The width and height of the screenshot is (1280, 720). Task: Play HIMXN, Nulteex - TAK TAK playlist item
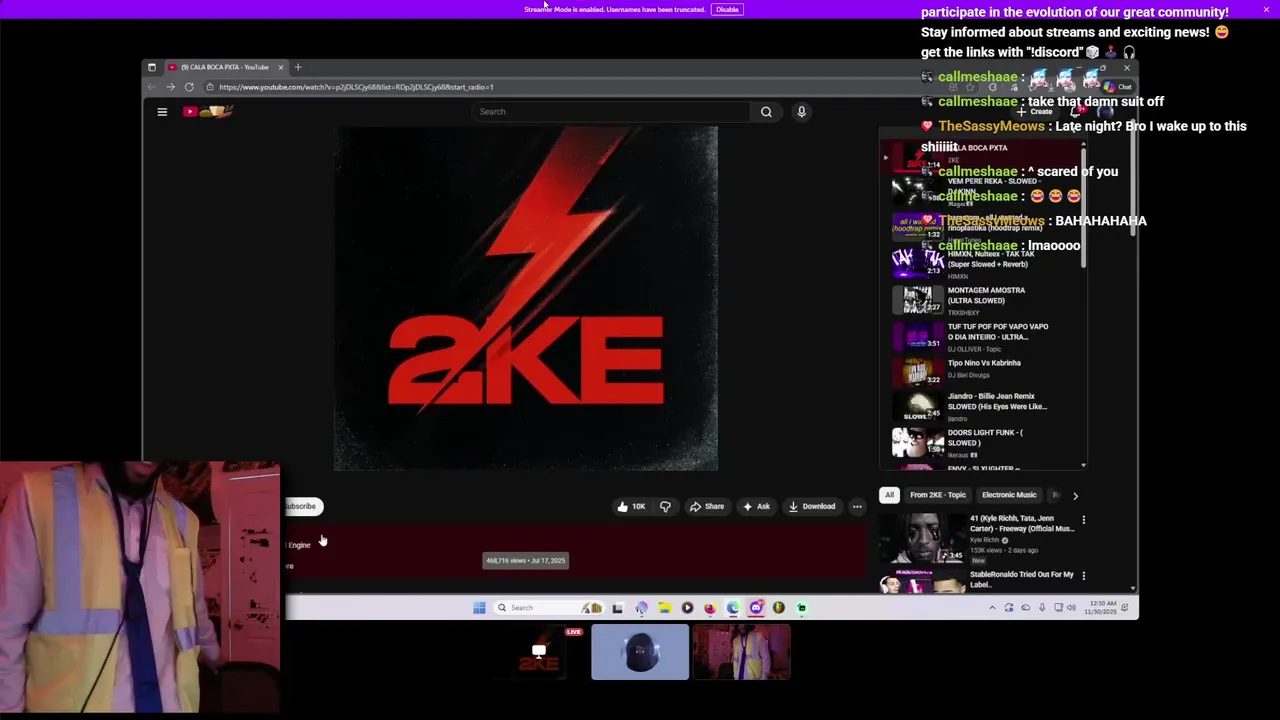(985, 264)
